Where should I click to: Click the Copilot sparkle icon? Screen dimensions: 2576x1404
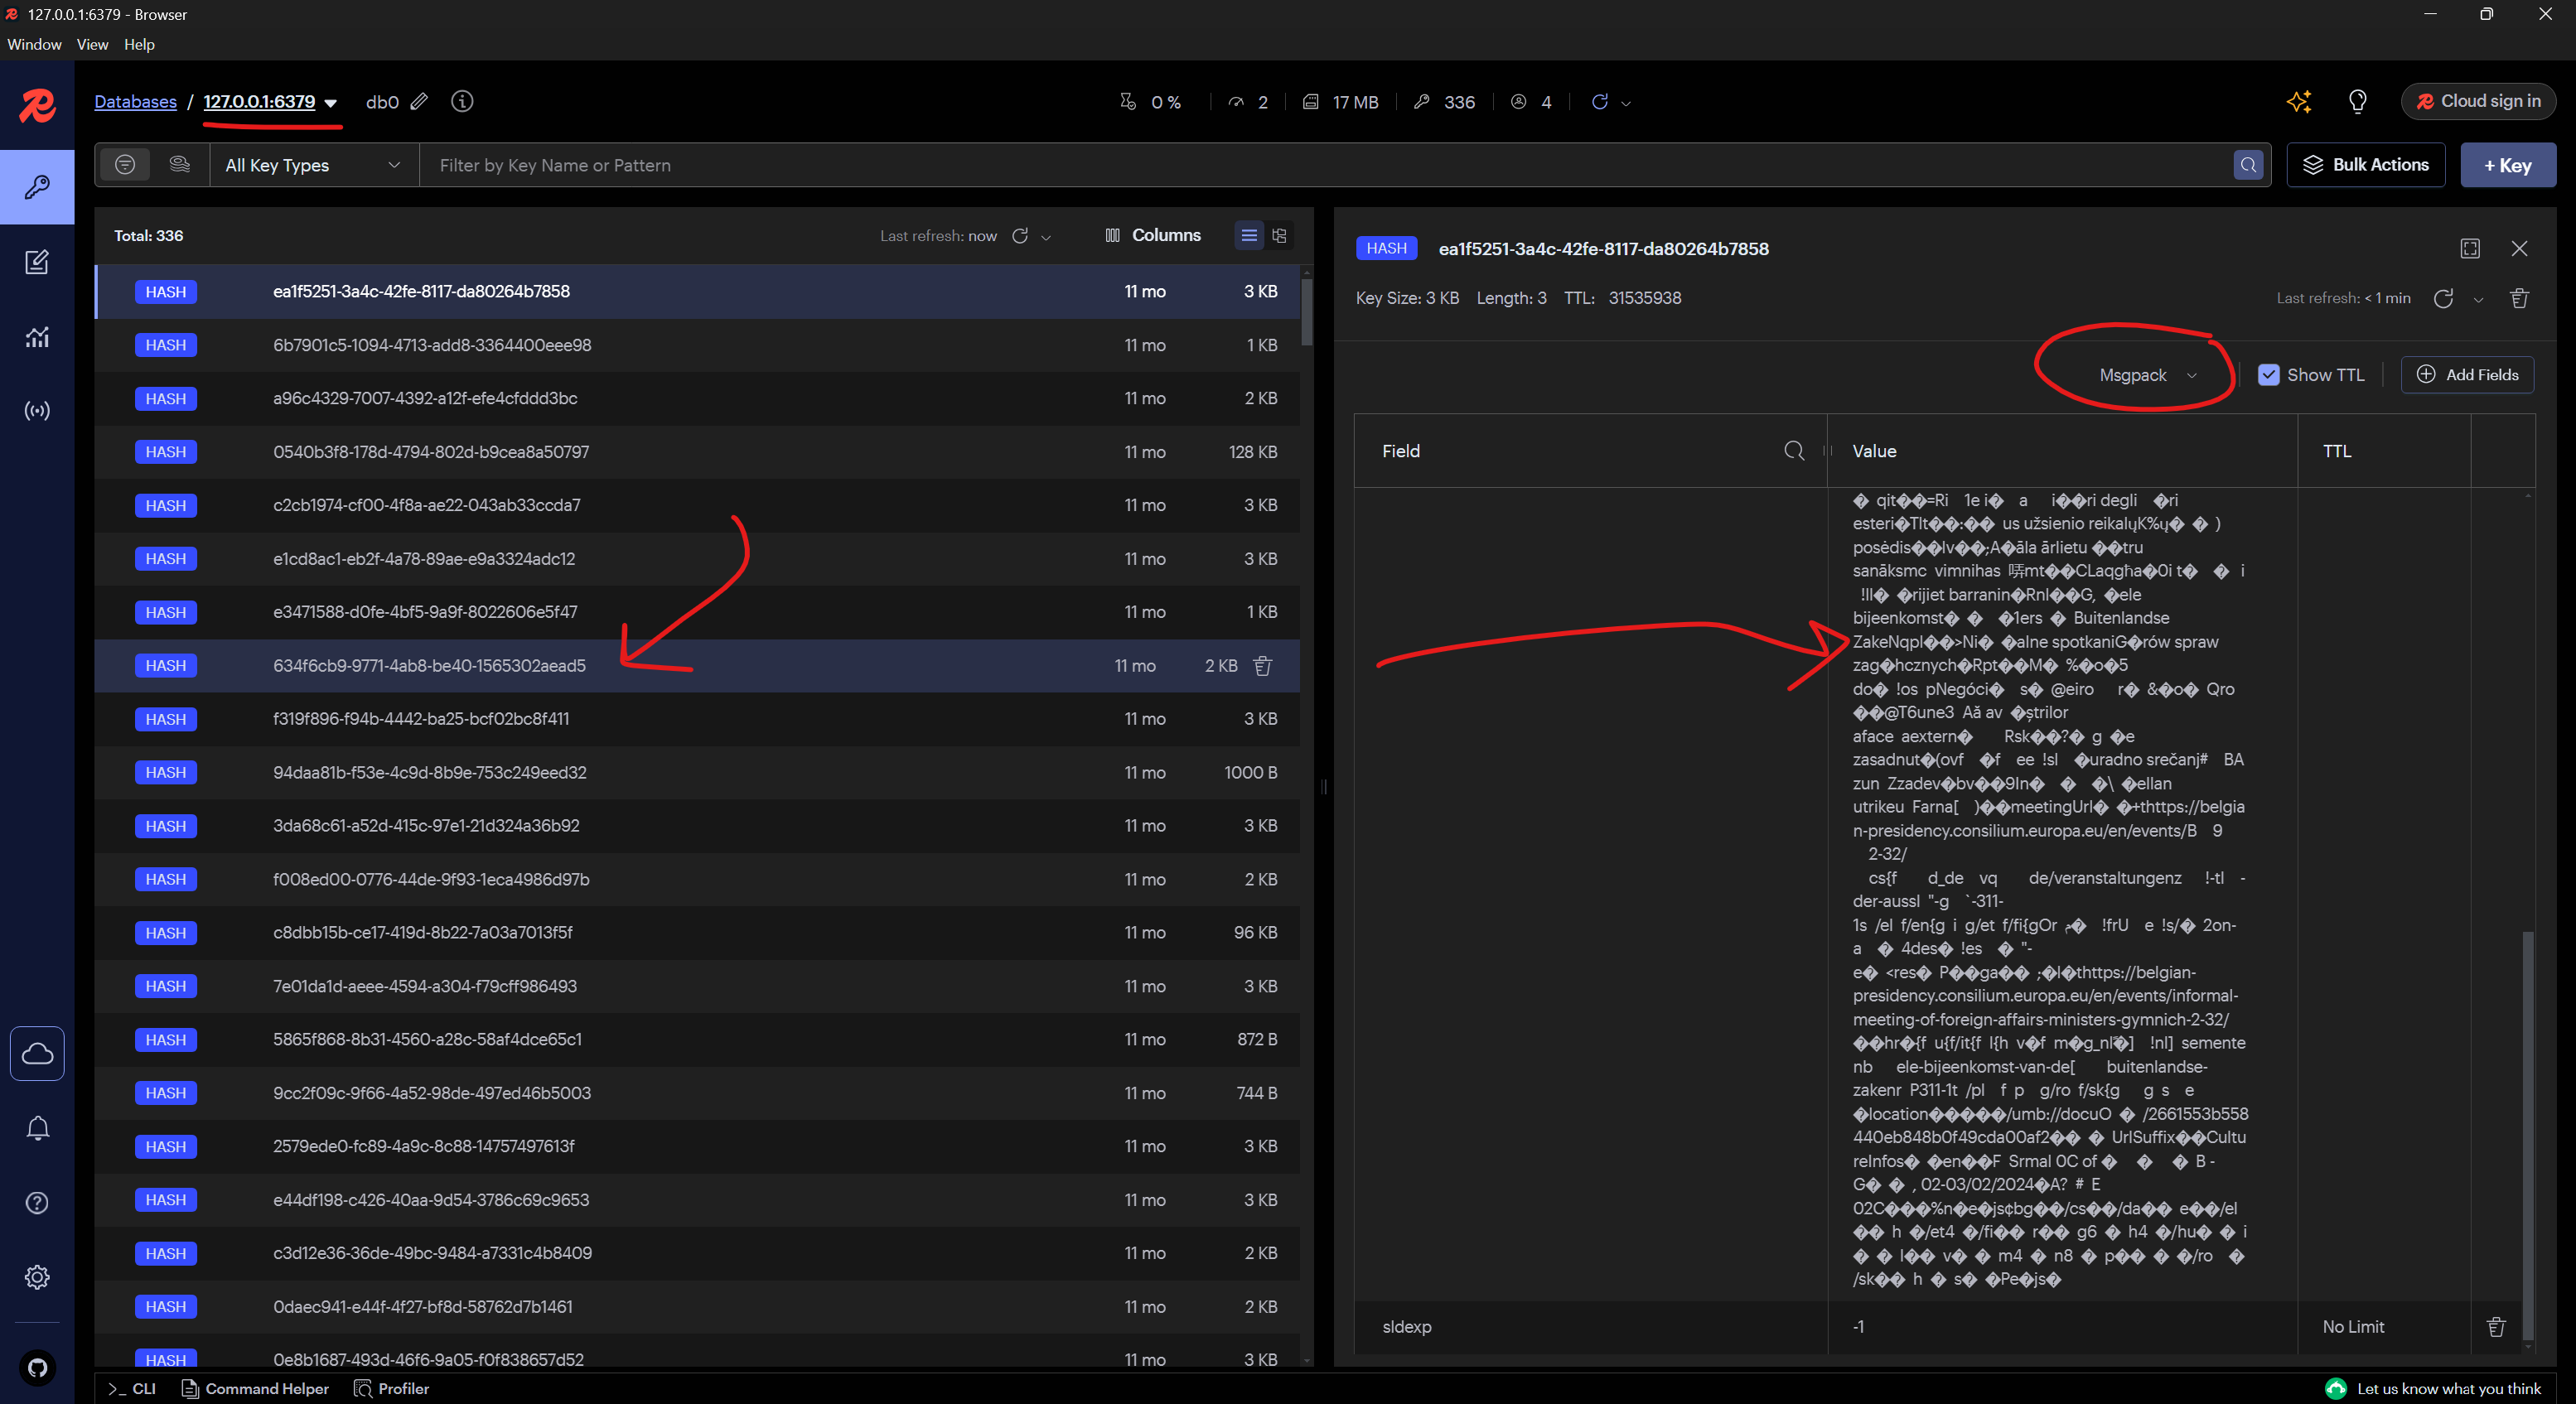[x=2298, y=102]
